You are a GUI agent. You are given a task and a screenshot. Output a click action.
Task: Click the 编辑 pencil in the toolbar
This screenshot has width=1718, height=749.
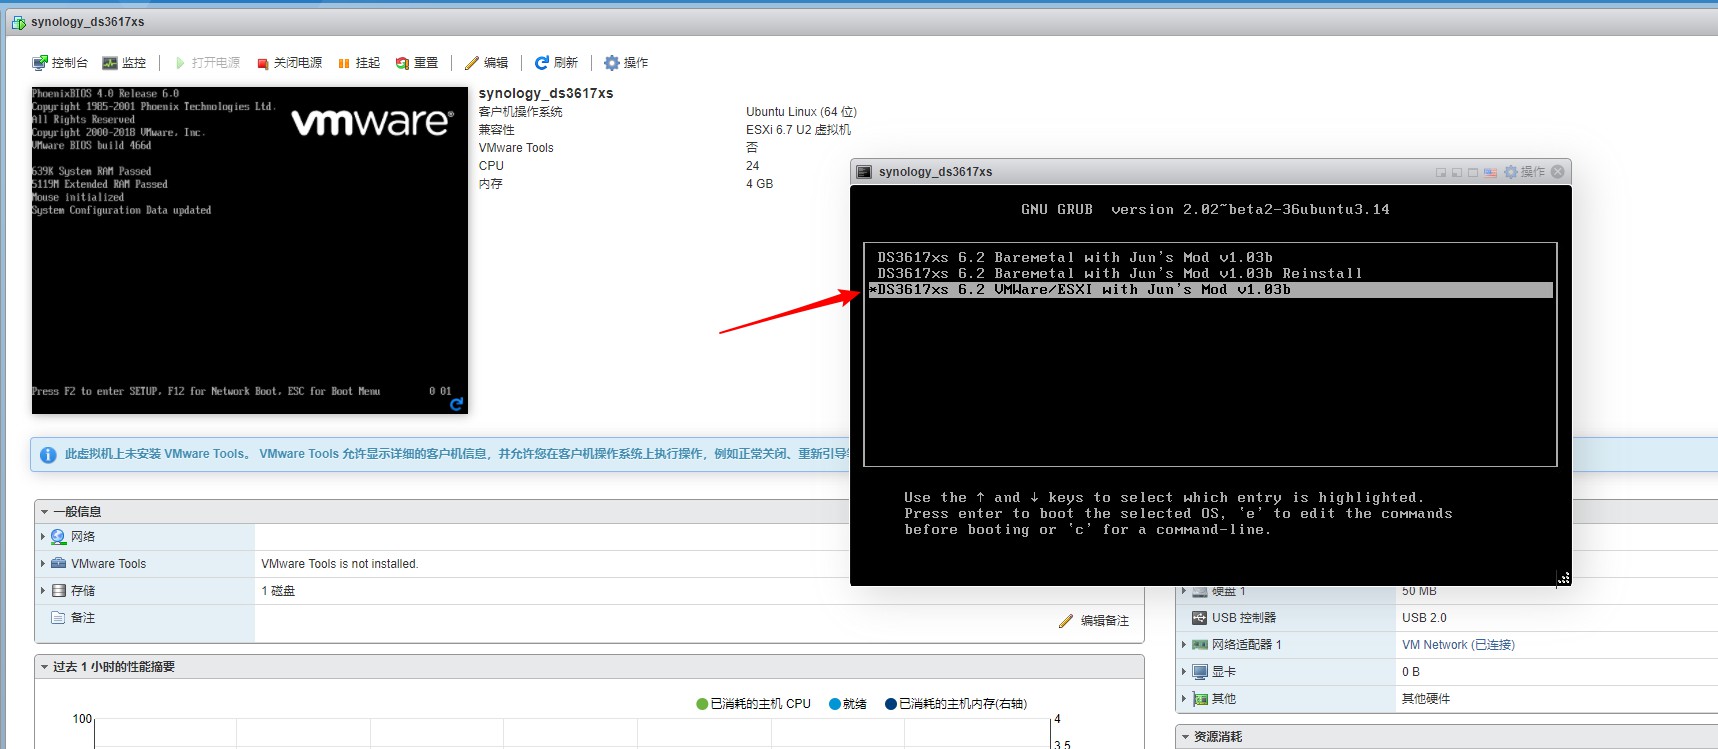pyautogui.click(x=486, y=63)
